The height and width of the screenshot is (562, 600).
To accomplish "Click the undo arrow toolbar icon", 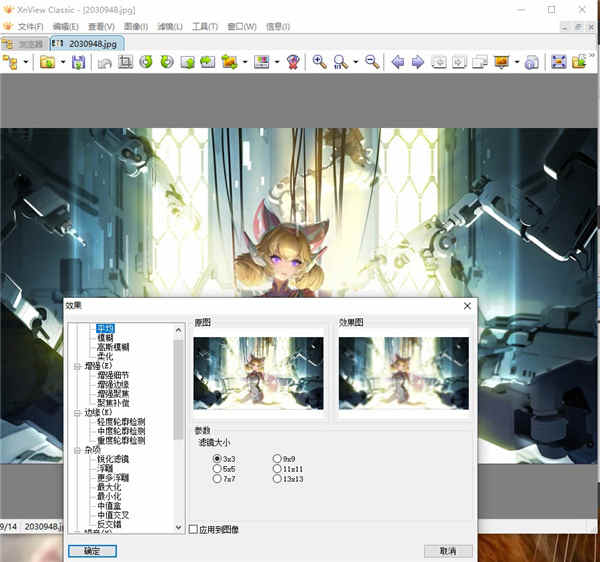I will point(104,62).
